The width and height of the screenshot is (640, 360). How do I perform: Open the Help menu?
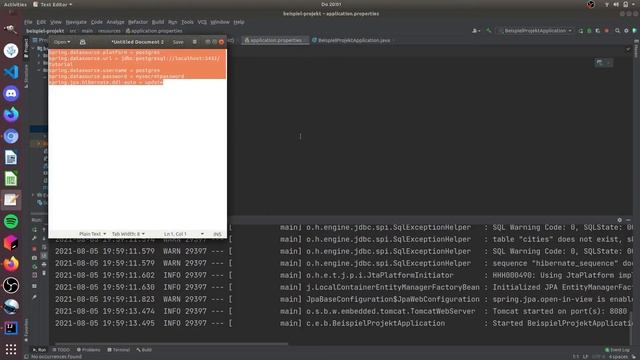pos(239,22)
